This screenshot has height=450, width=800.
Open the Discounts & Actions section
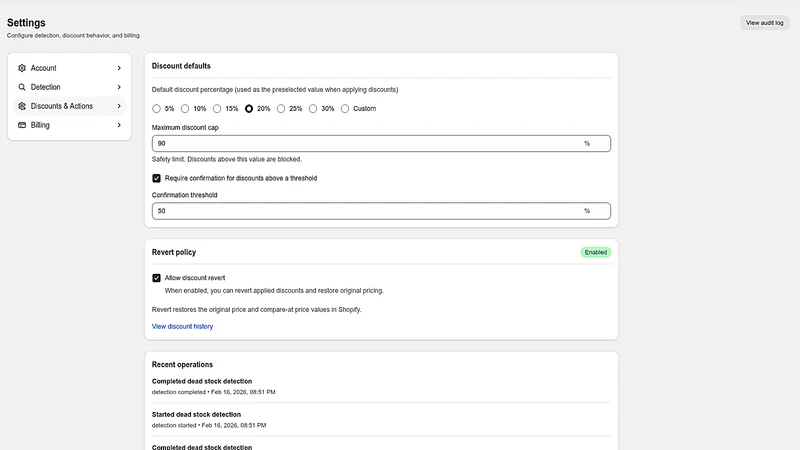click(69, 106)
